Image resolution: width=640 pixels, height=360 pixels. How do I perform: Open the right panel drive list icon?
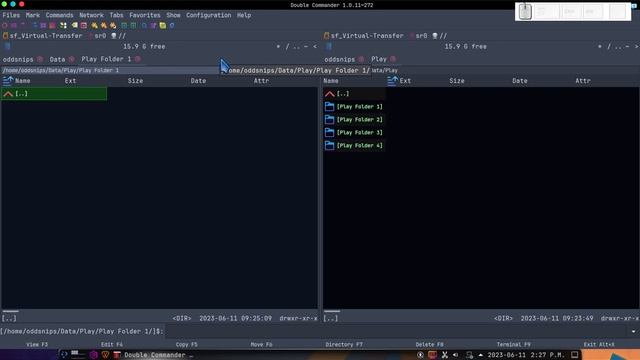(x=329, y=47)
